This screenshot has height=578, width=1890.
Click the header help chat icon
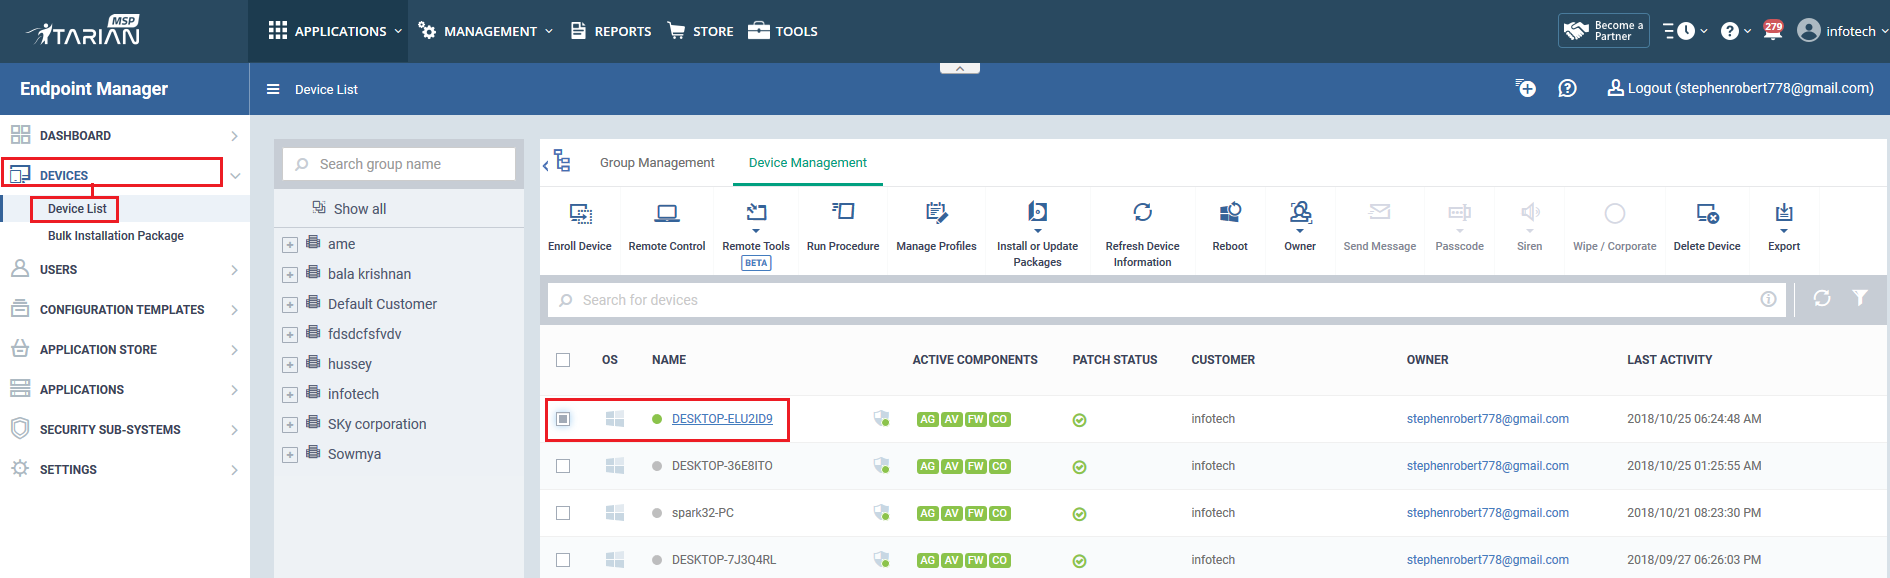[1567, 88]
